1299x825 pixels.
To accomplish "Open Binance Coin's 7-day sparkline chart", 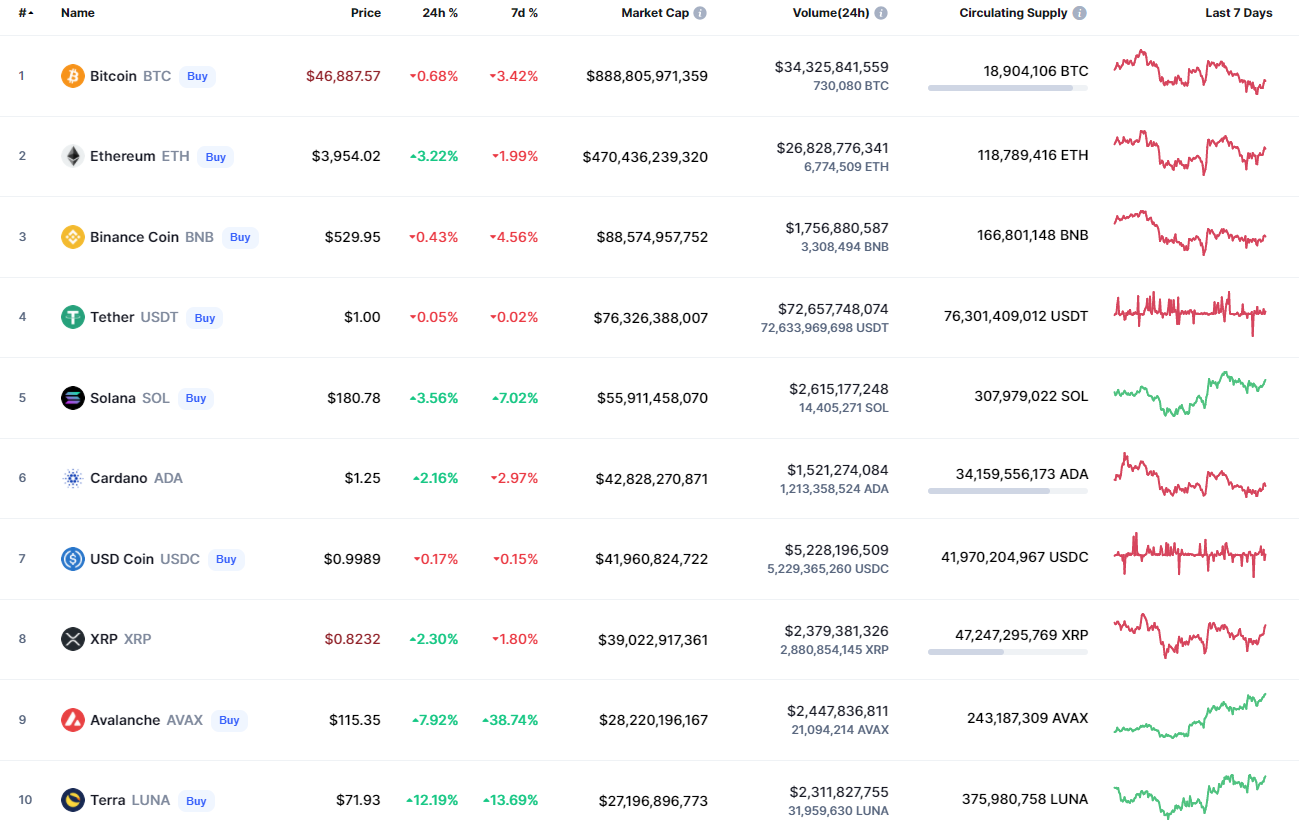I will coord(1190,233).
